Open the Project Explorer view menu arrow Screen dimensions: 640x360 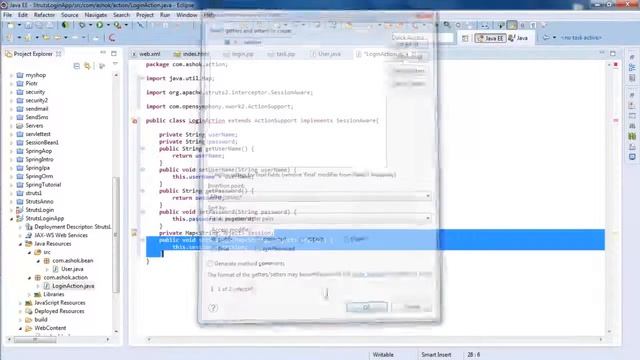click(115, 64)
